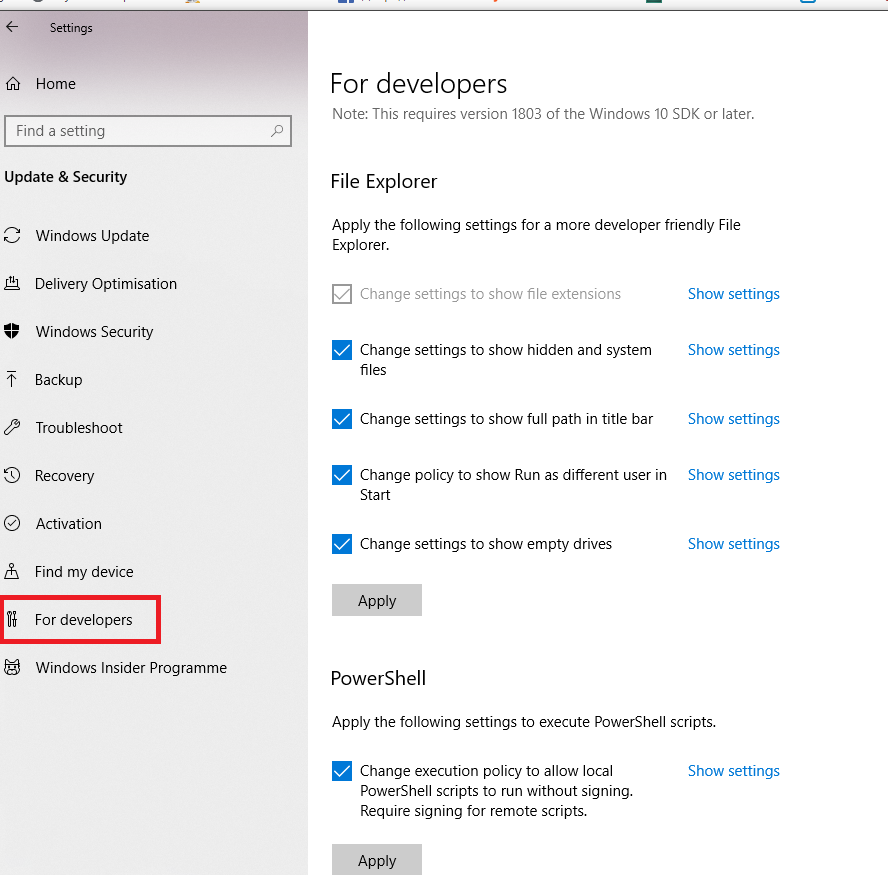Image resolution: width=888 pixels, height=875 pixels.
Task: Click the back arrow in Settings
Action: coord(12,27)
